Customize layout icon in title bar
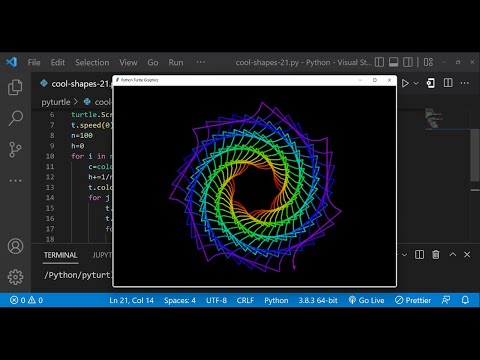Viewport: 480px width, 360px height. (x=428, y=62)
